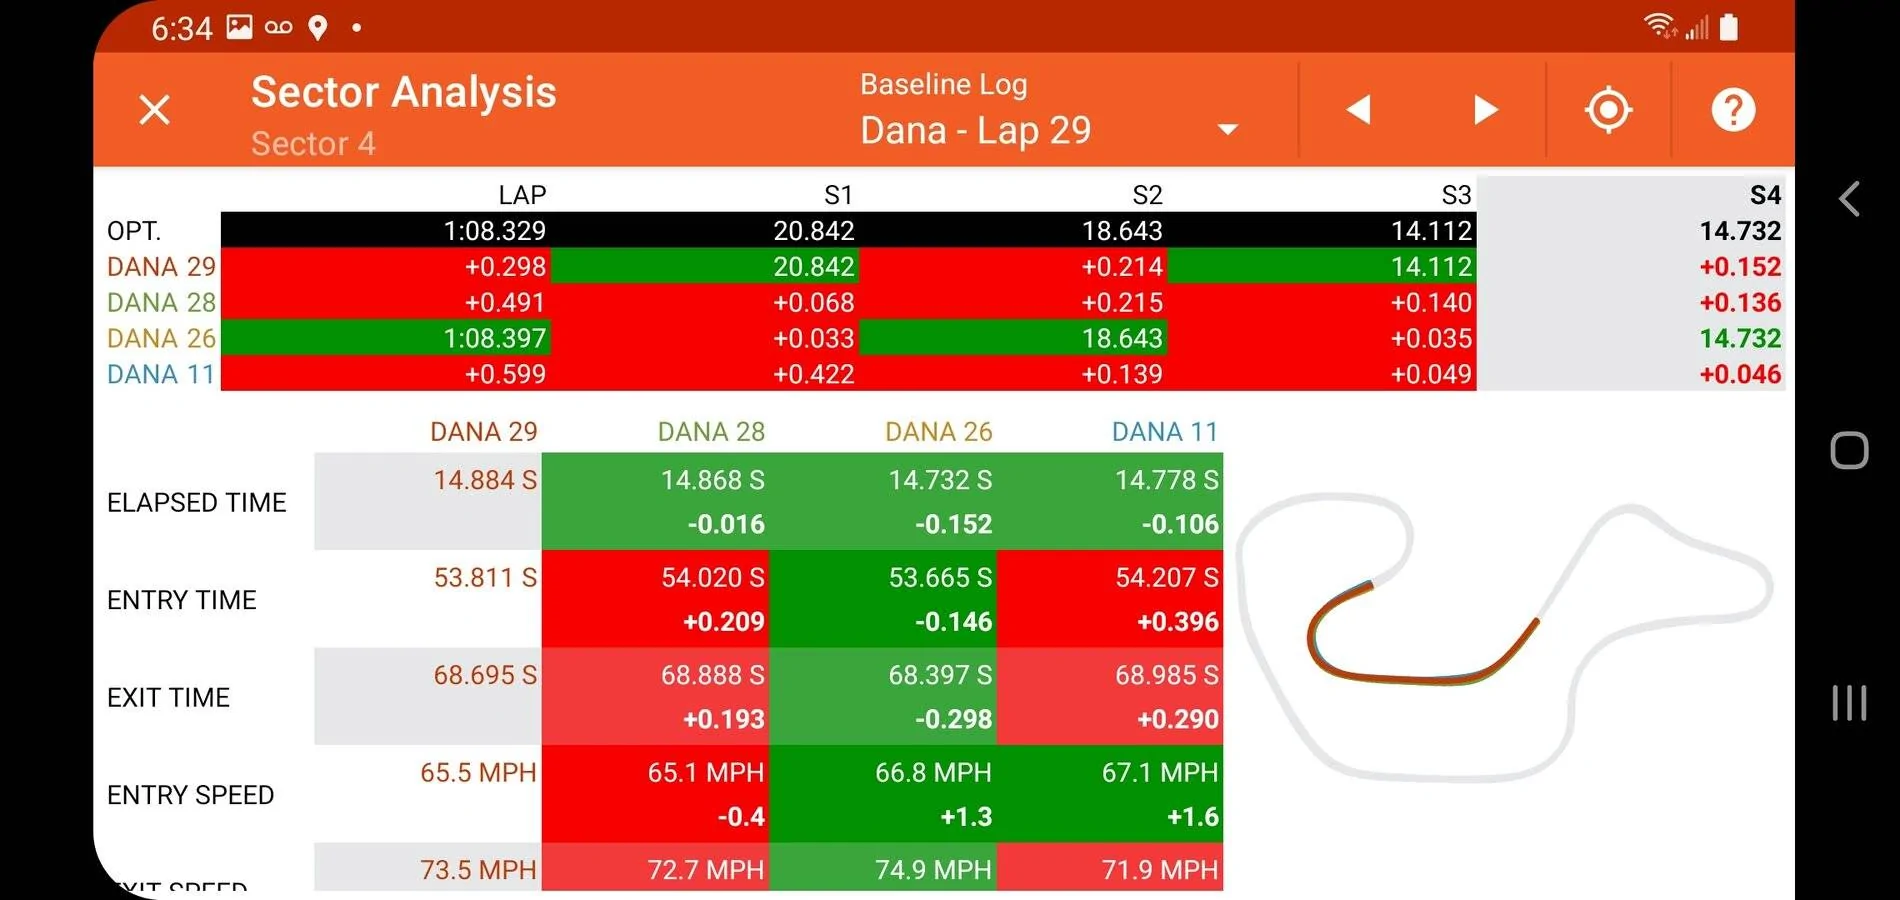Image resolution: width=1900 pixels, height=900 pixels.
Task: Select the S1 column header
Action: [838, 195]
